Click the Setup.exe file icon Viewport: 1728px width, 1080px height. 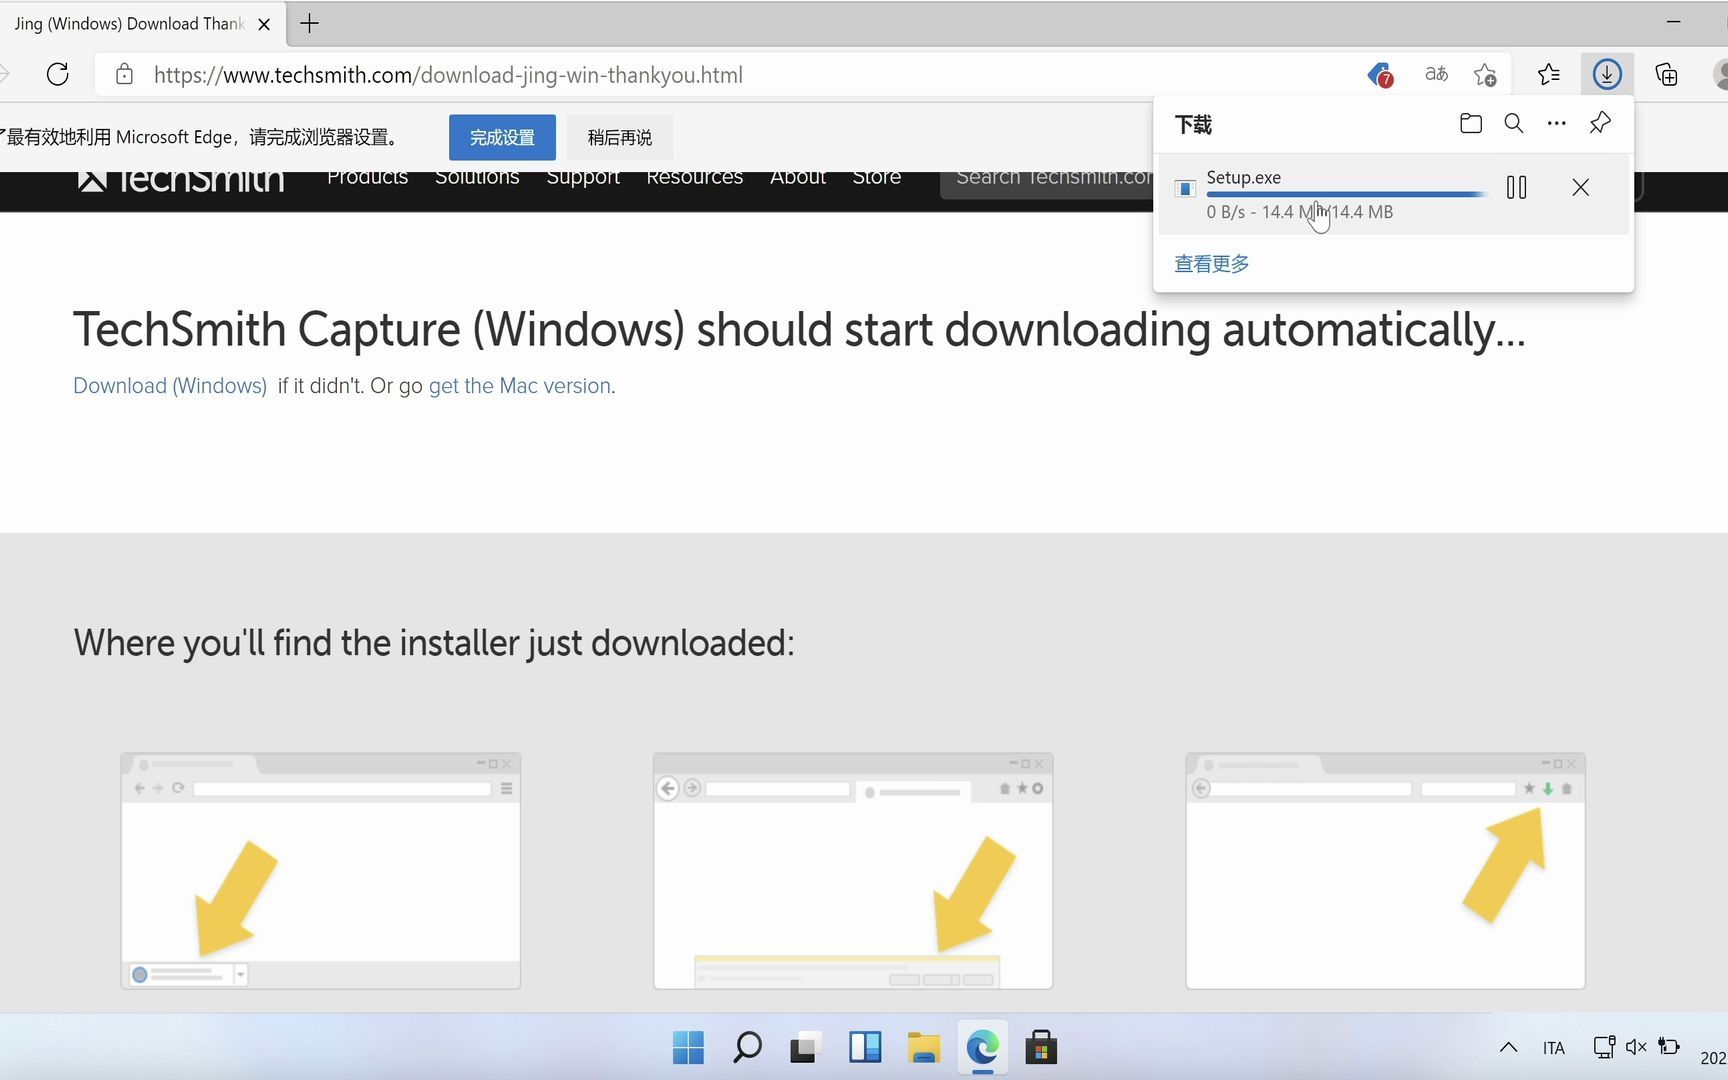[x=1185, y=188]
